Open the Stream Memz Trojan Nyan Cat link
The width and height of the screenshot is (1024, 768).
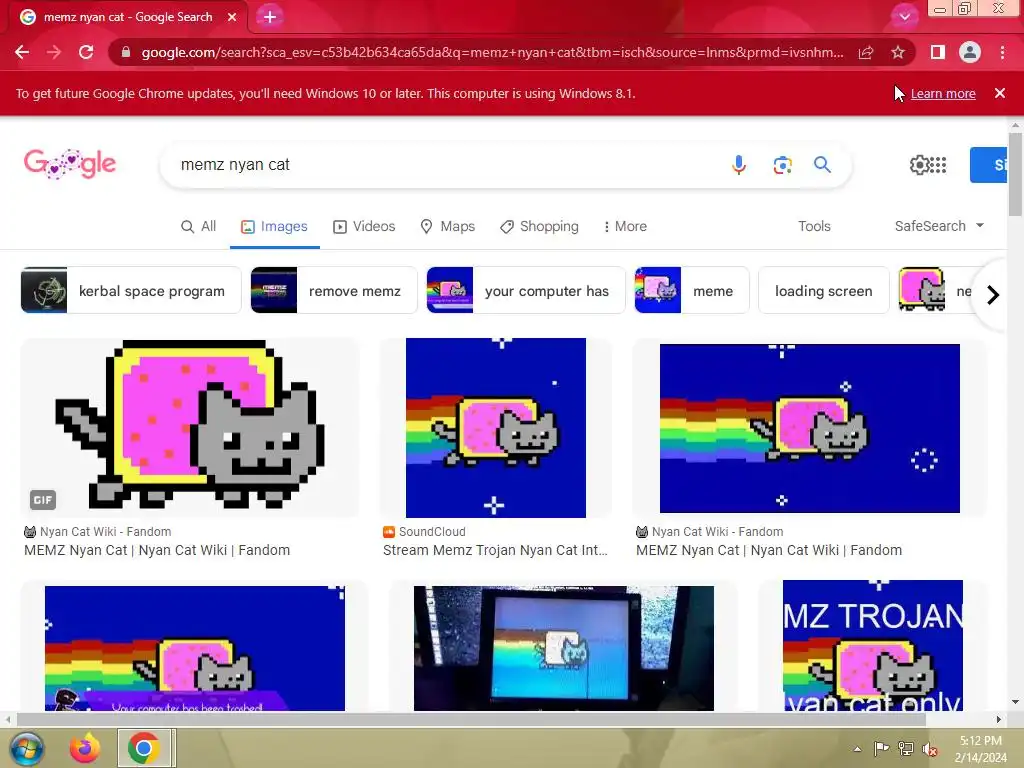pyautogui.click(x=495, y=551)
